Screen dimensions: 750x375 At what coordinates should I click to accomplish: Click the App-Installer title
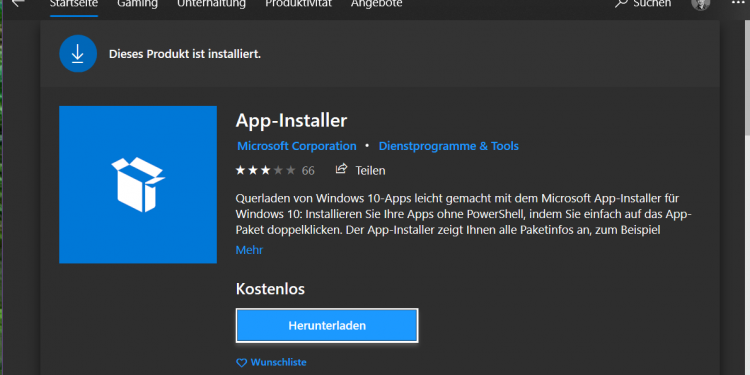291,121
